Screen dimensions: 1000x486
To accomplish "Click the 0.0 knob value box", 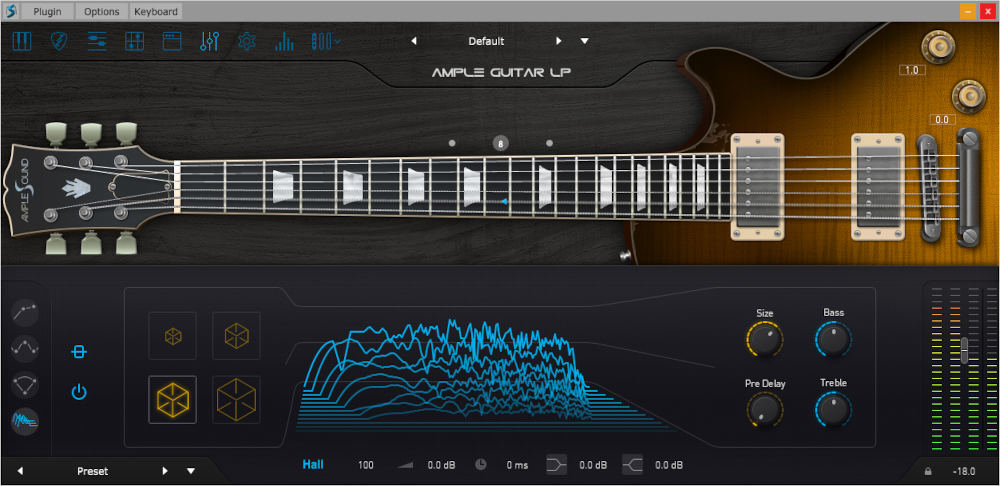I will click(943, 119).
